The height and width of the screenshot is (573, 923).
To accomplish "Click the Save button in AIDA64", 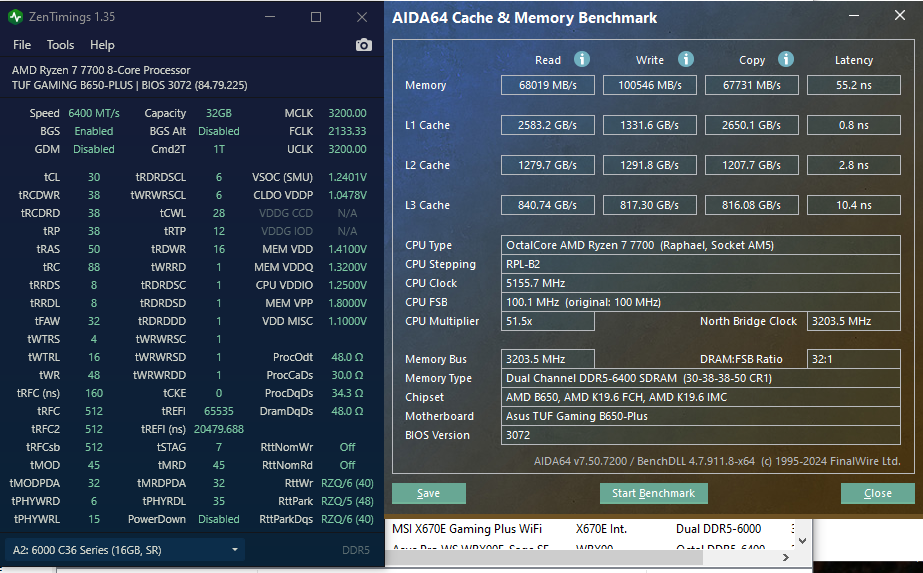I will [429, 493].
